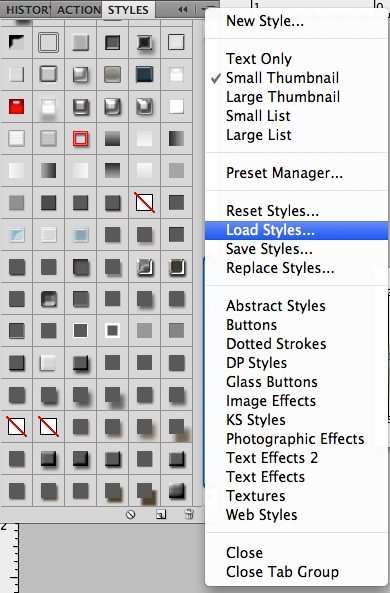
Task: Open Preset Manager from the menu
Action: tap(284, 173)
